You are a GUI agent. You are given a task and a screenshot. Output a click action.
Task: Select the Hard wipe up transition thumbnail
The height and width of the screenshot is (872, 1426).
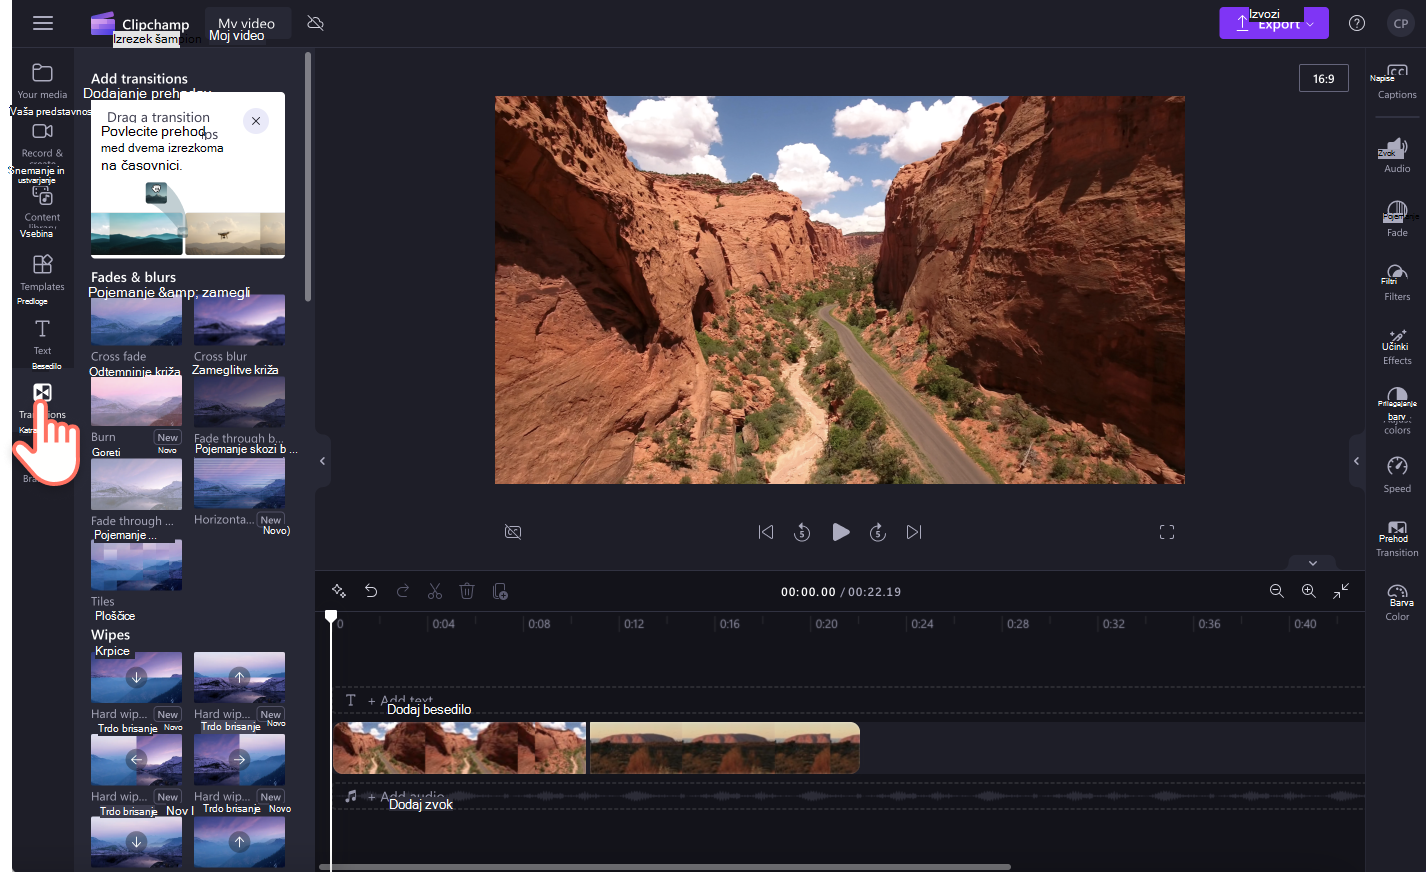239,678
